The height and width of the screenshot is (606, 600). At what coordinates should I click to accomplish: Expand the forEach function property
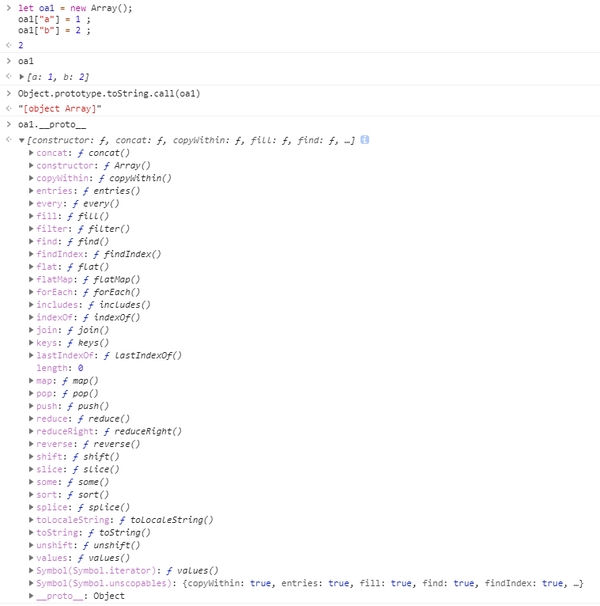click(x=31, y=292)
